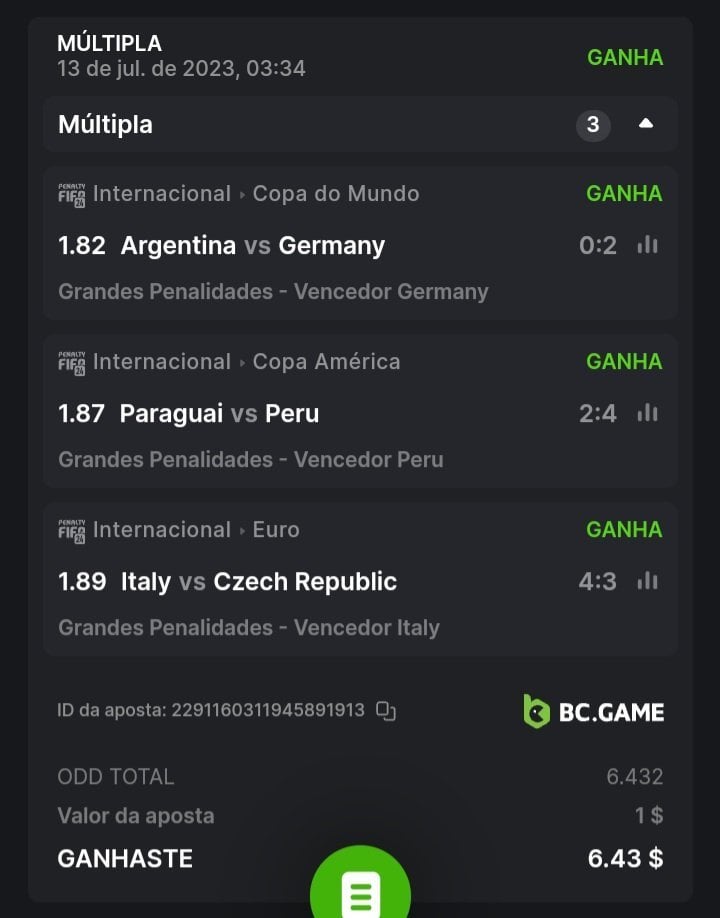
Task: Click the 0:2 score result
Action: tap(598, 246)
